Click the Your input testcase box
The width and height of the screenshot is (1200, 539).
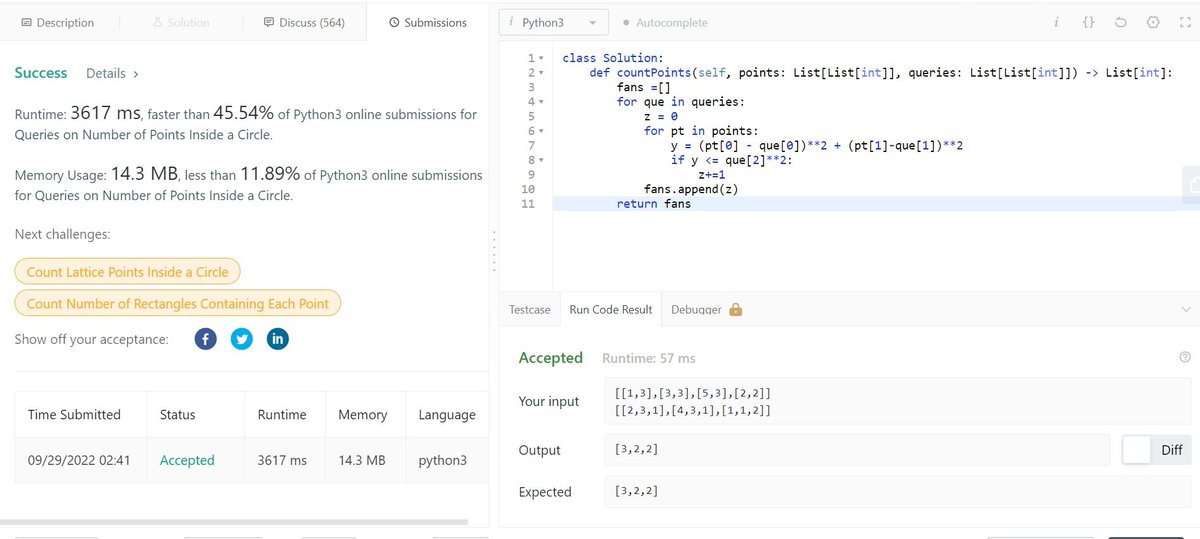tap(898, 402)
